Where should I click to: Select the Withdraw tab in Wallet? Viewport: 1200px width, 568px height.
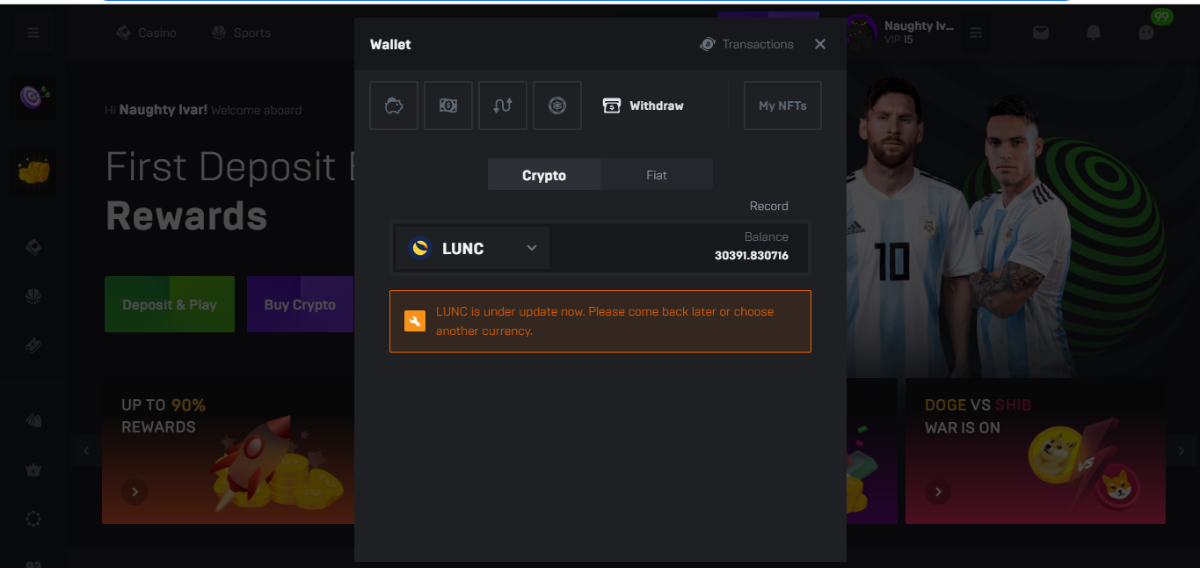(x=643, y=106)
